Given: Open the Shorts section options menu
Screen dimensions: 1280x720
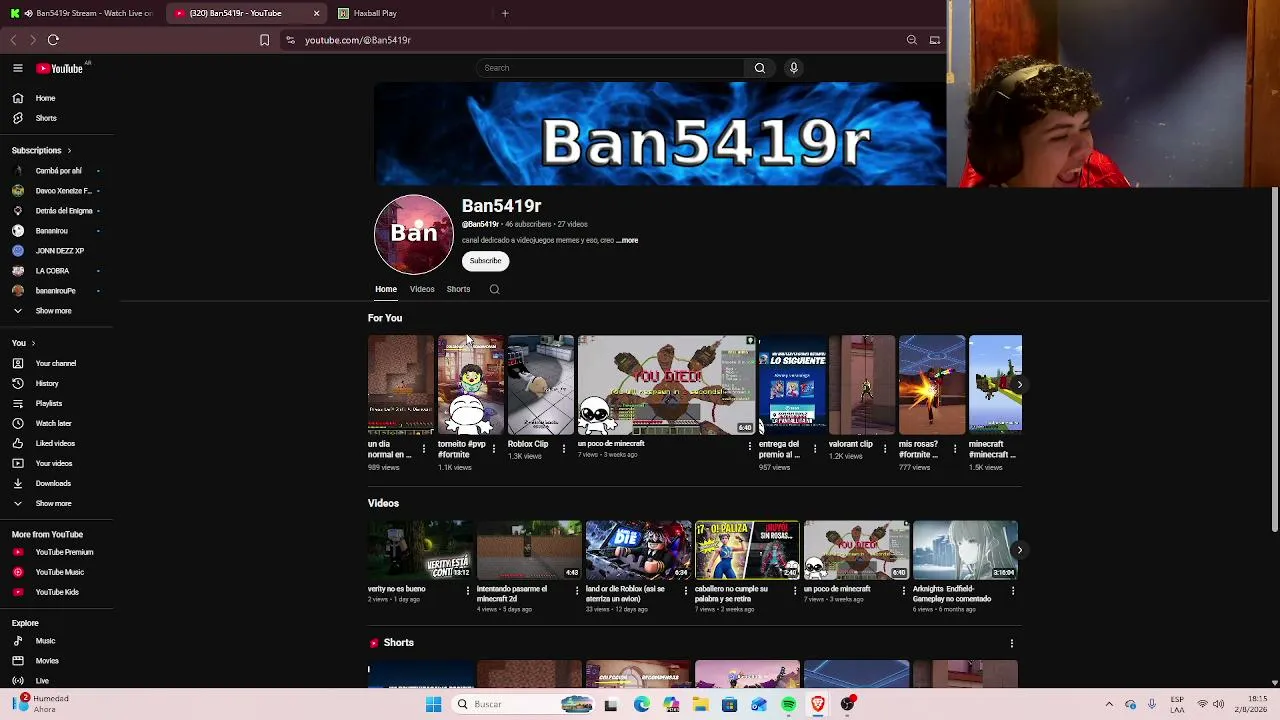Looking at the screenshot, I should coord(1011,643).
